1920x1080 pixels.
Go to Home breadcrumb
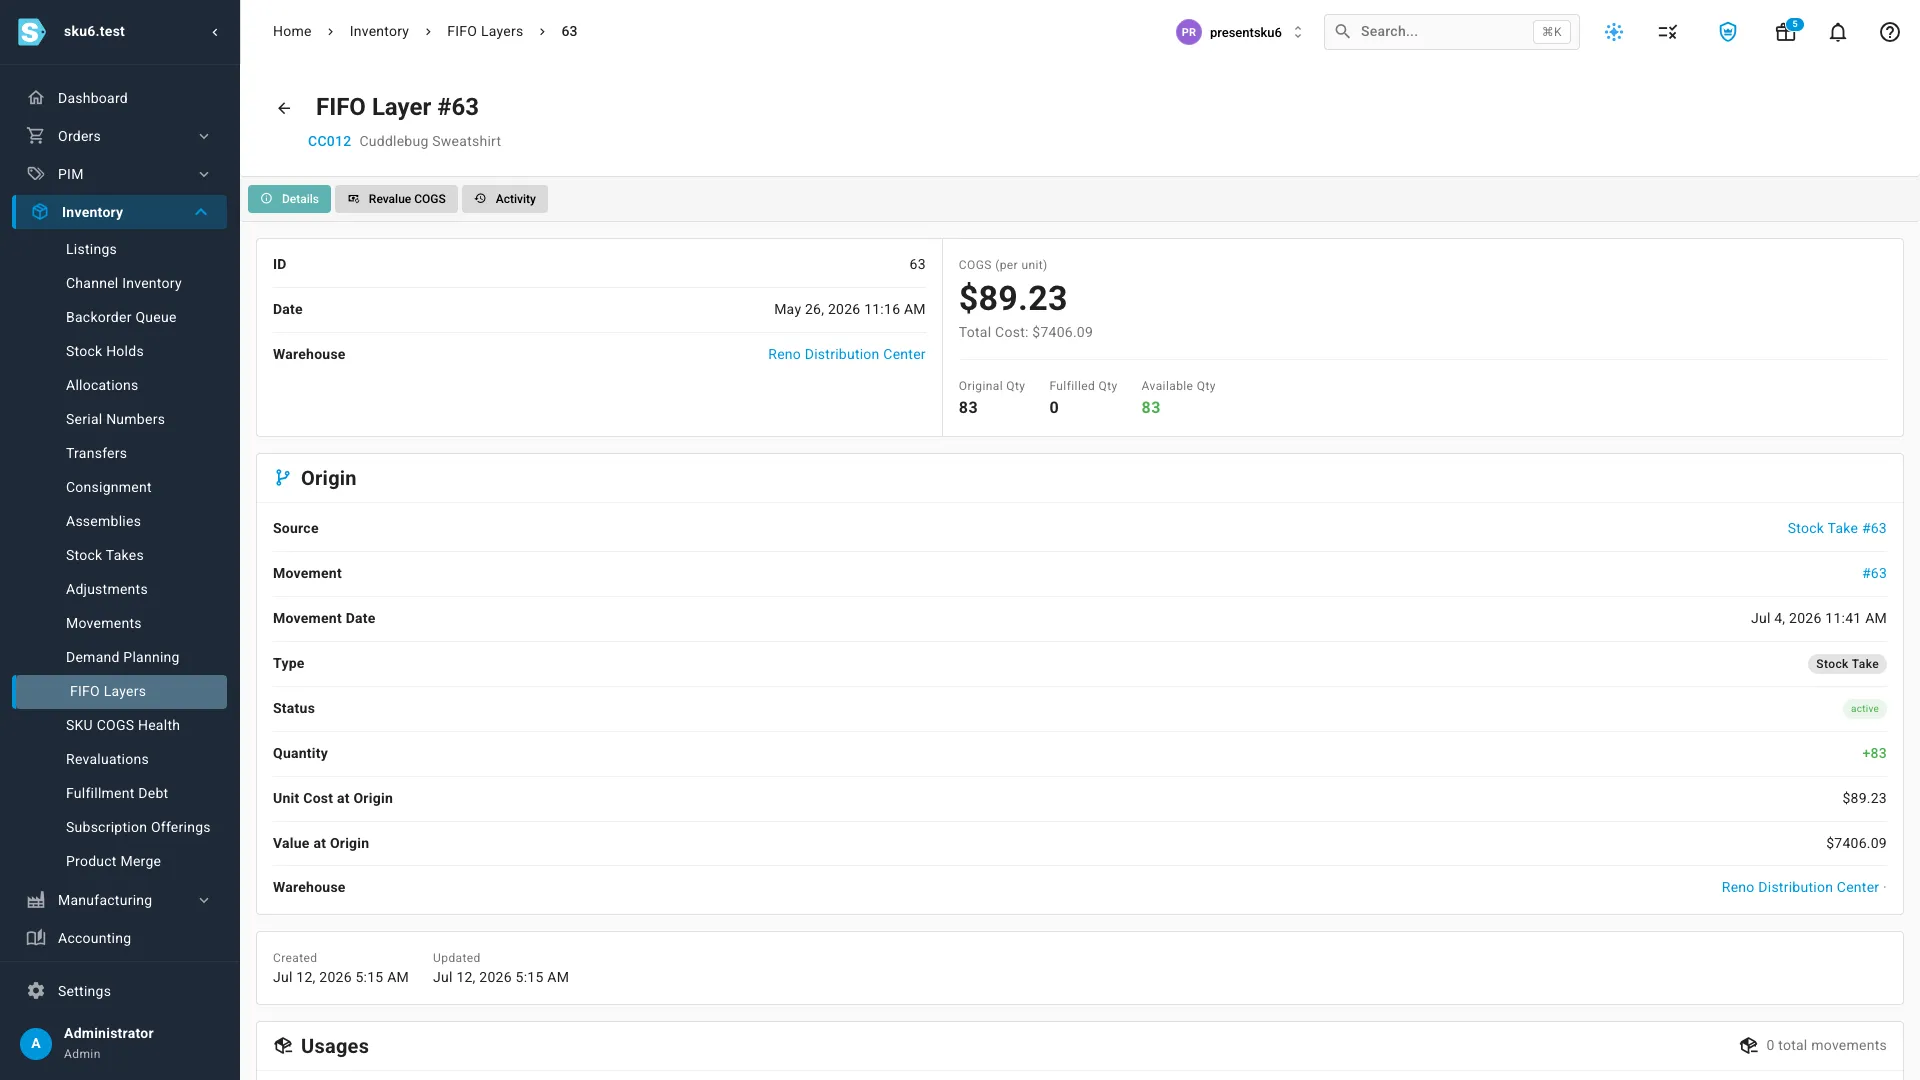pyautogui.click(x=292, y=31)
